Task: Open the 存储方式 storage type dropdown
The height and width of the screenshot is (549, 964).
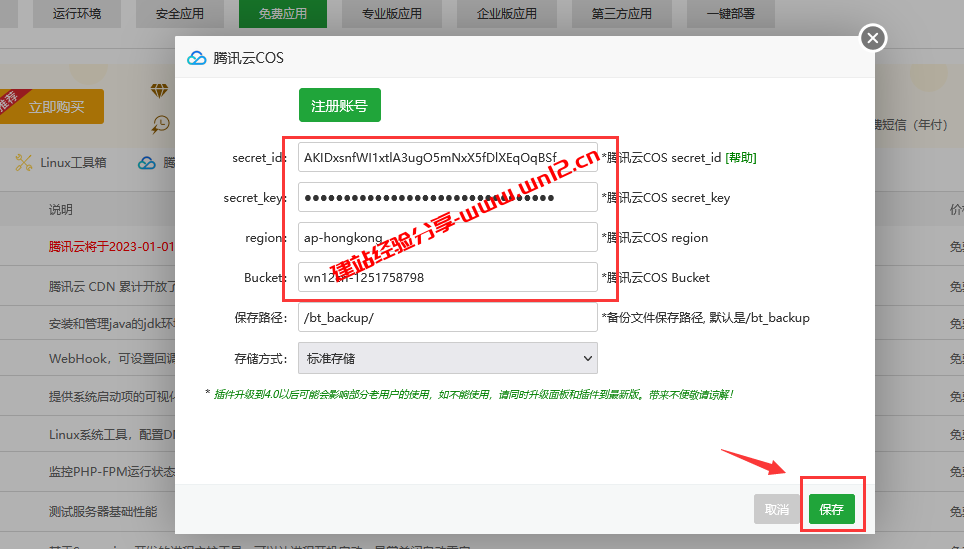Action: tap(448, 358)
